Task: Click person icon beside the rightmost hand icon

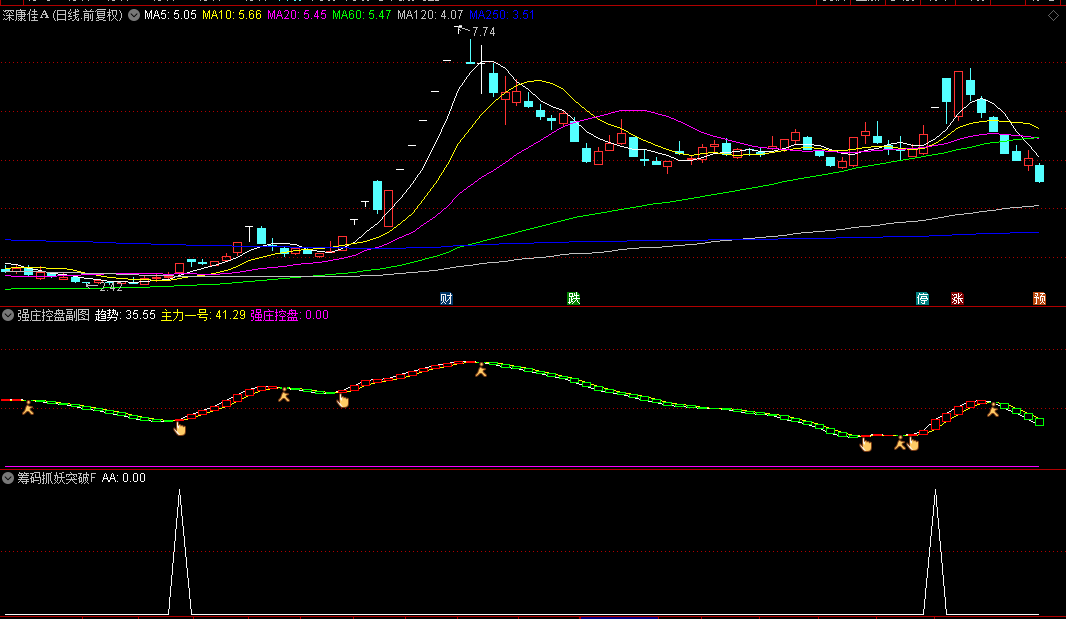Action: pos(900,444)
